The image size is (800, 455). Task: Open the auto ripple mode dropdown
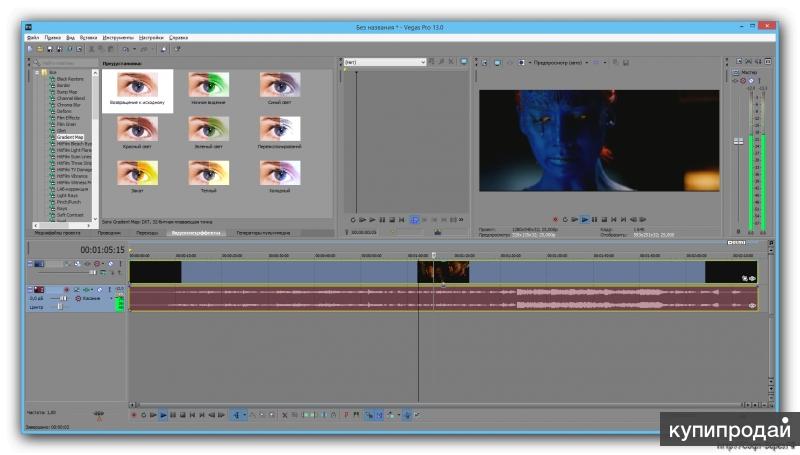[x=398, y=415]
